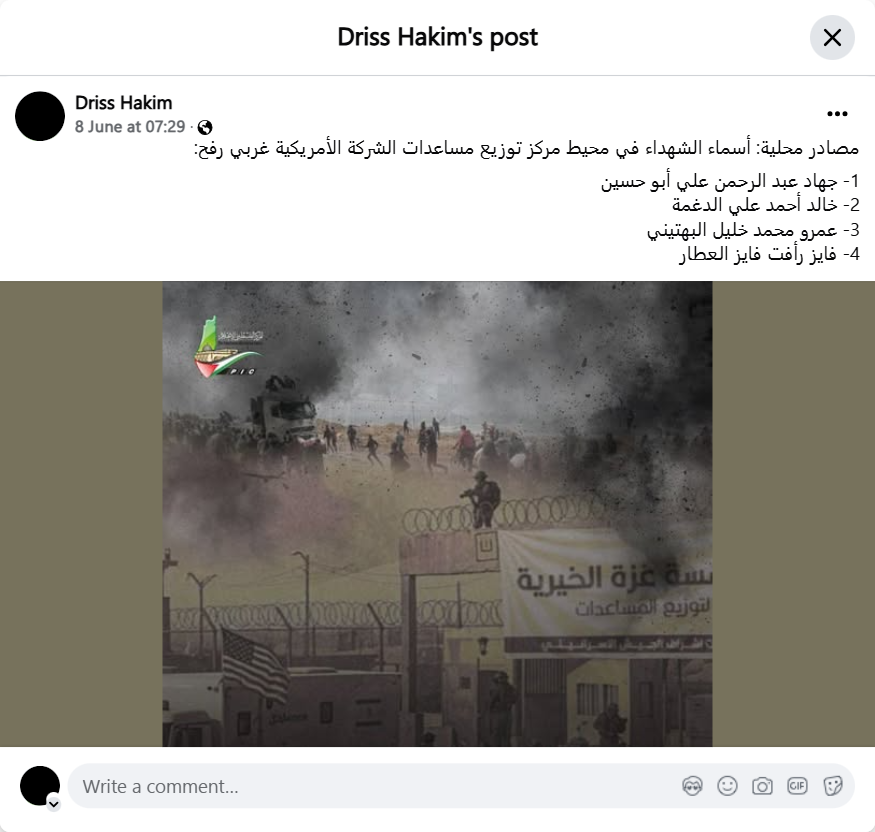Open the 8 June at 07:29 timestamp link
Image resolution: width=875 pixels, height=832 pixels.
tap(130, 127)
